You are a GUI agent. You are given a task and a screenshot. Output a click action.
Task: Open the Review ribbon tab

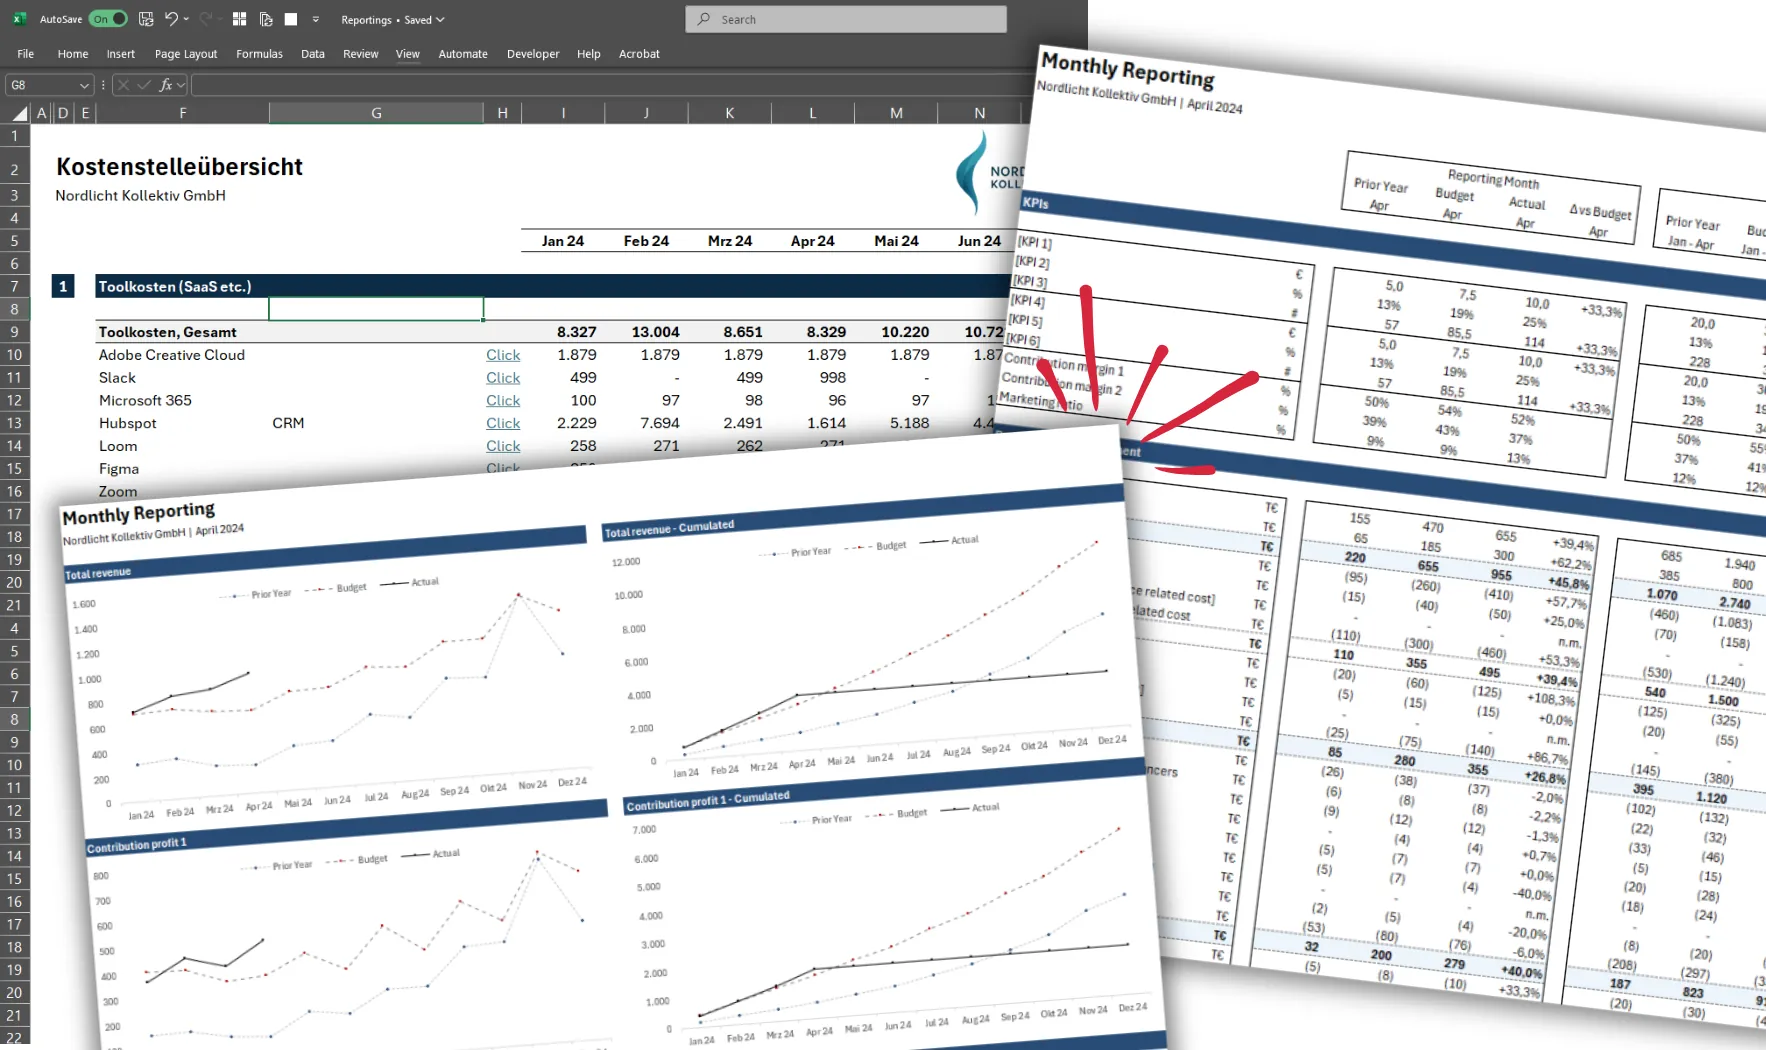pos(361,54)
